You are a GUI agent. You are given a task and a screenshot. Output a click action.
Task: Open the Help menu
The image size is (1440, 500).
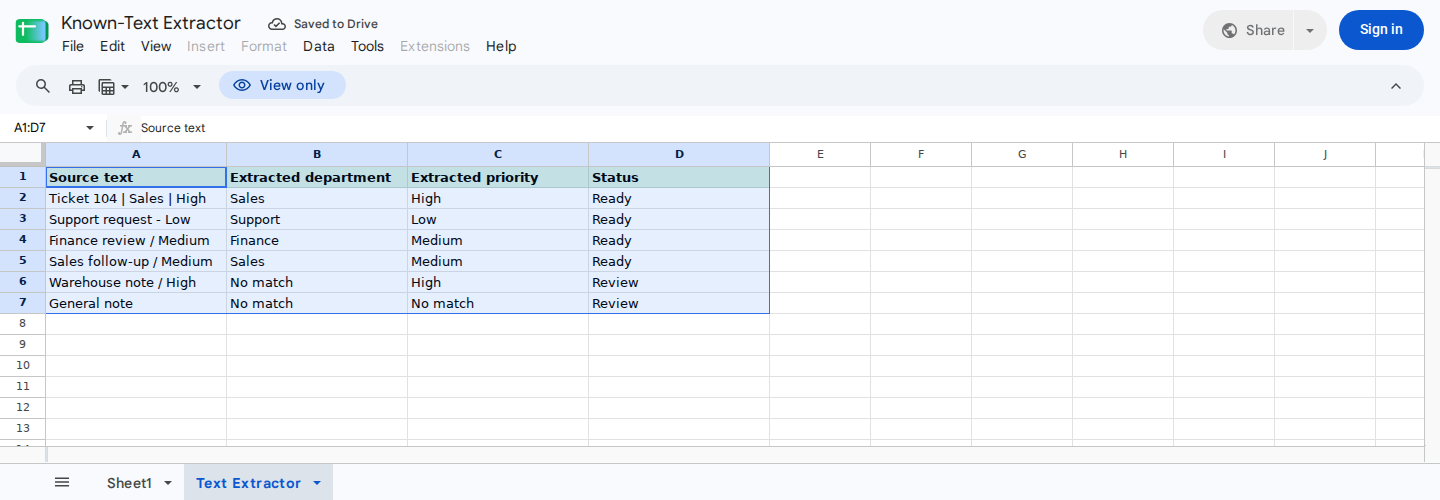[501, 46]
